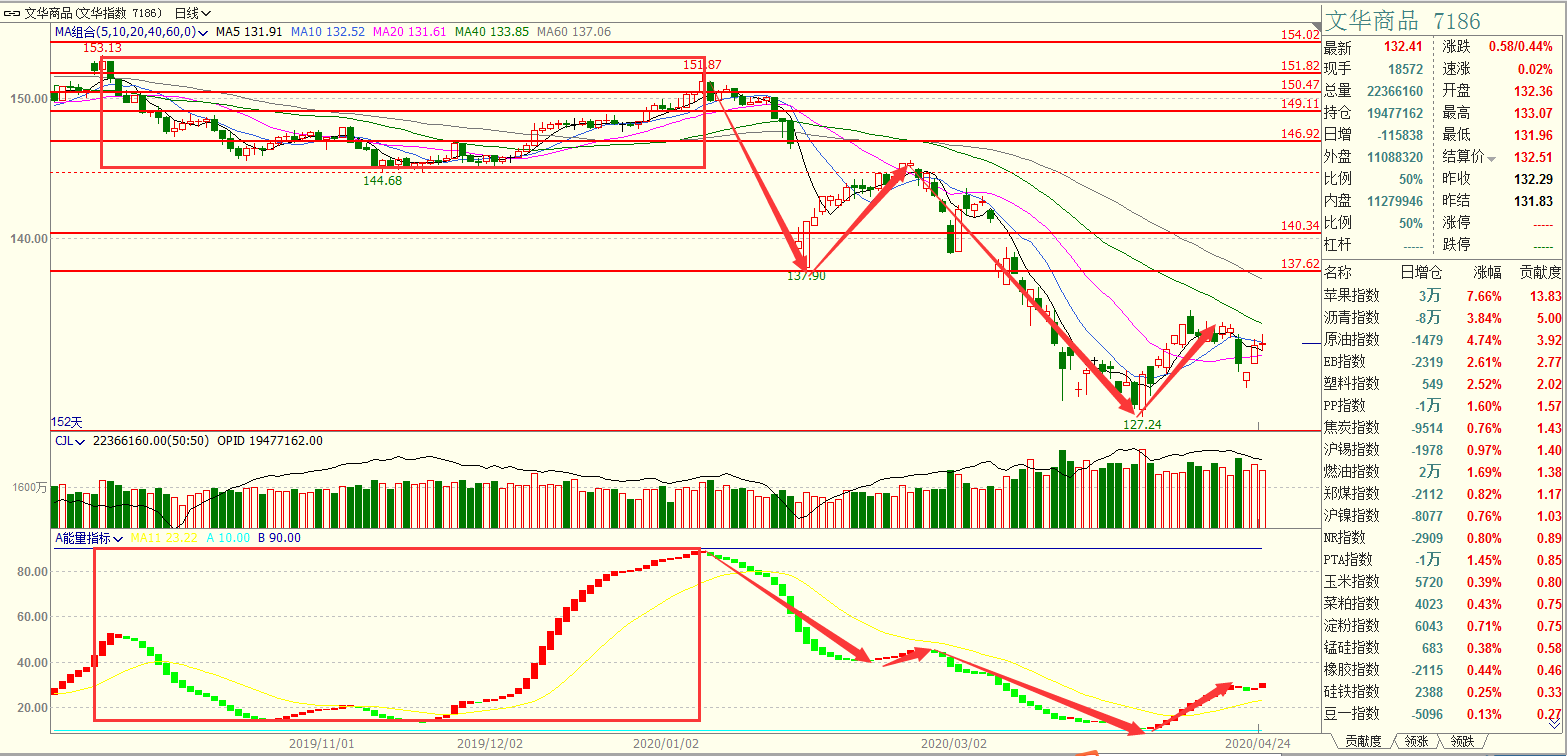Image resolution: width=1567 pixels, height=756 pixels.
Task: Sort by the 涨幅 column header
Action: click(1487, 273)
